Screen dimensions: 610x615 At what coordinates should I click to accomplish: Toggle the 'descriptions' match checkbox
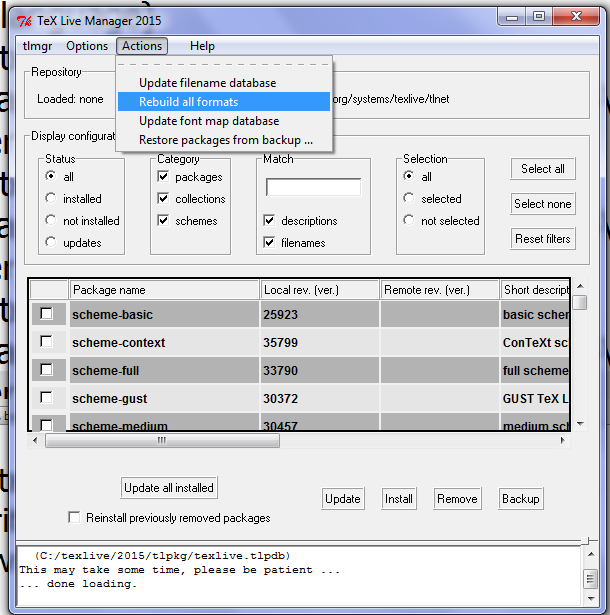[x=269, y=221]
